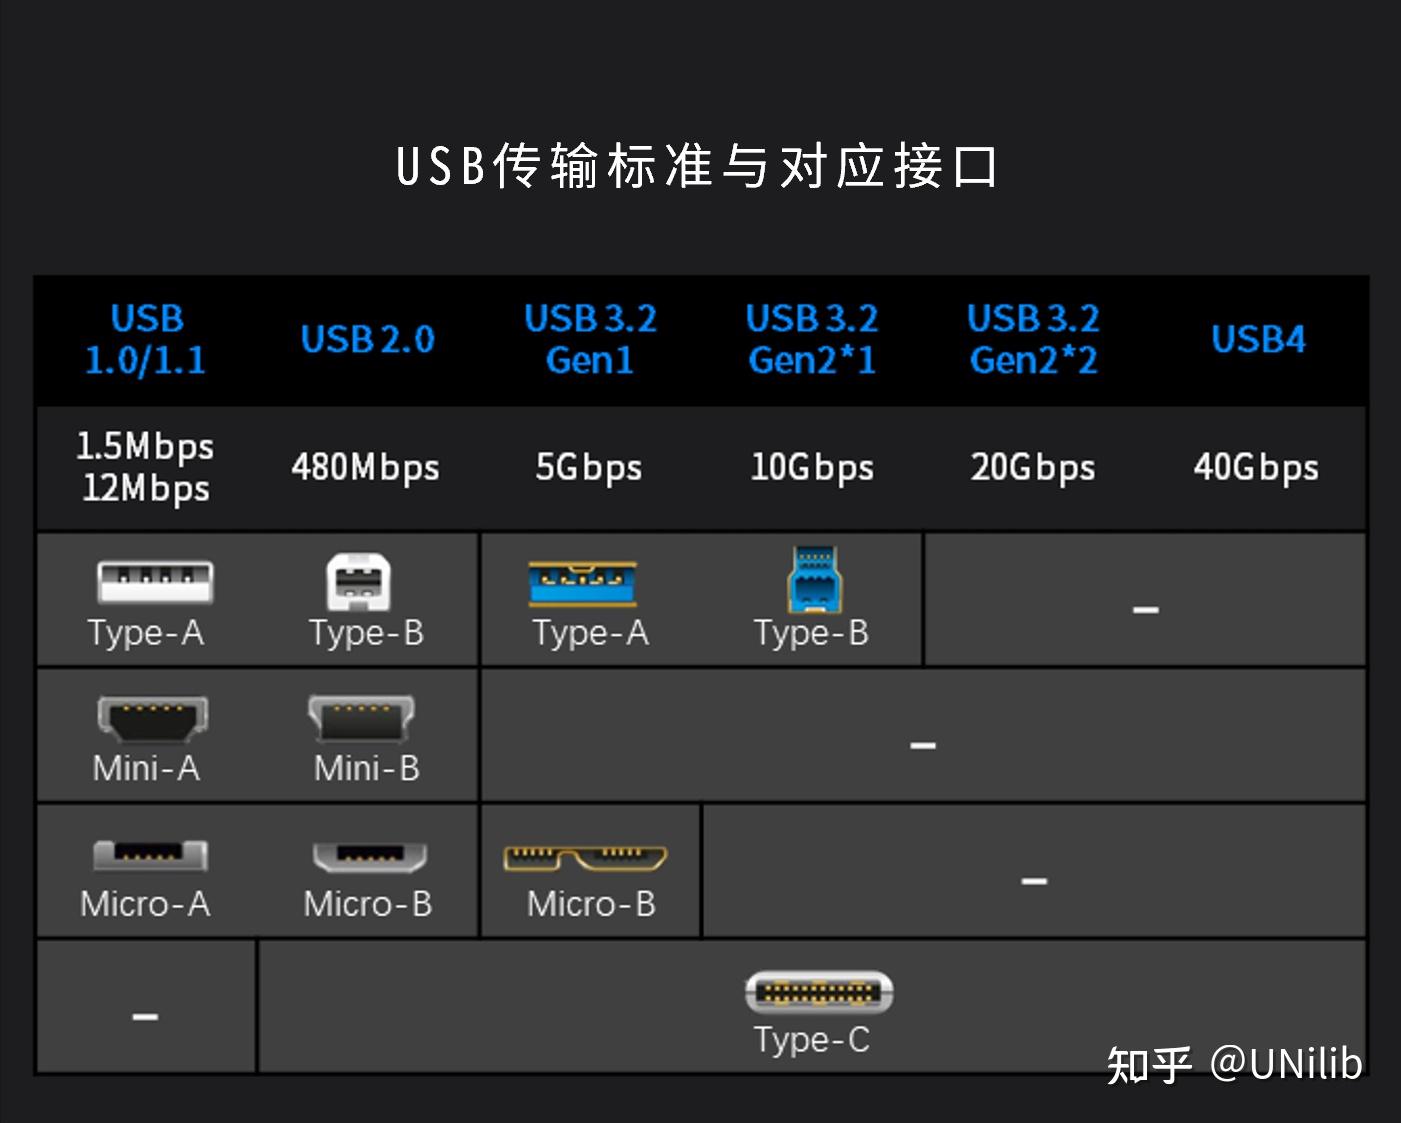Image resolution: width=1401 pixels, height=1123 pixels.
Task: Click the USB4 column header
Action: (1258, 339)
